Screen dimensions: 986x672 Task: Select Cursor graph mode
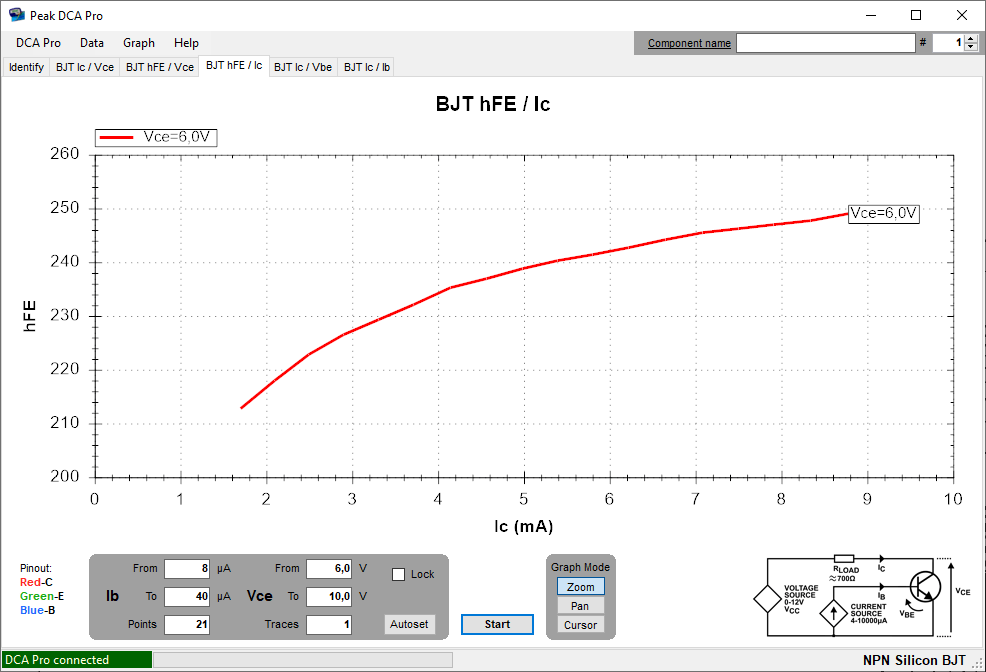coord(580,625)
